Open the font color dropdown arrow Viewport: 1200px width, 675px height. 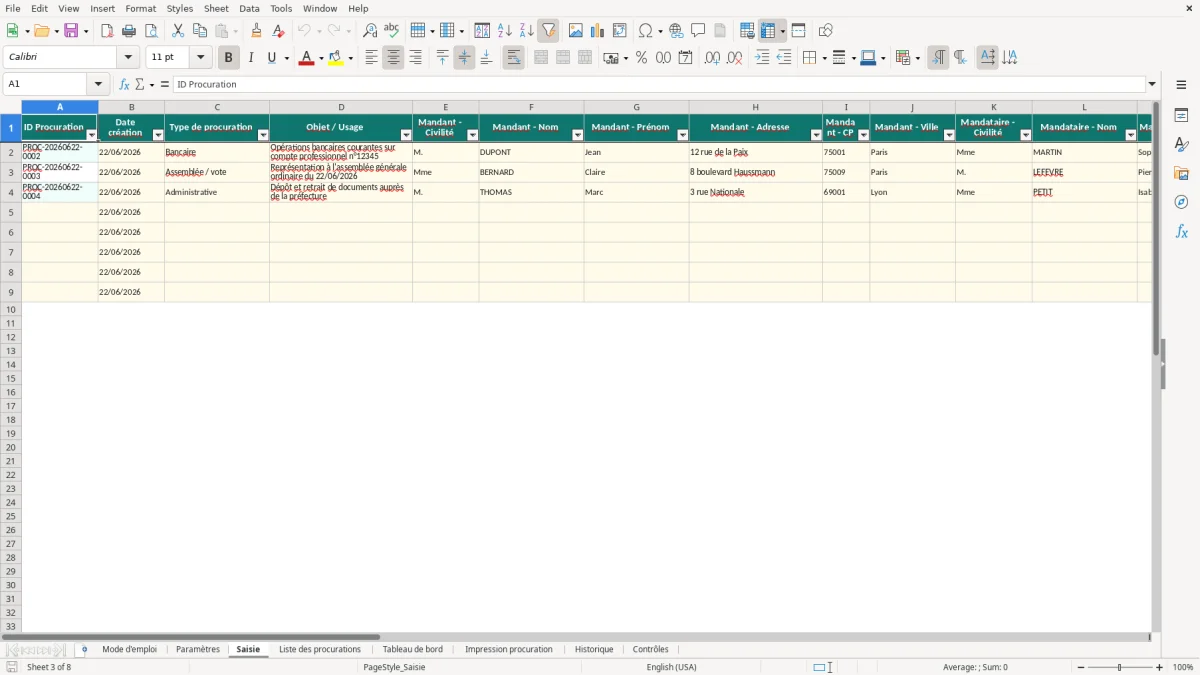coord(320,58)
